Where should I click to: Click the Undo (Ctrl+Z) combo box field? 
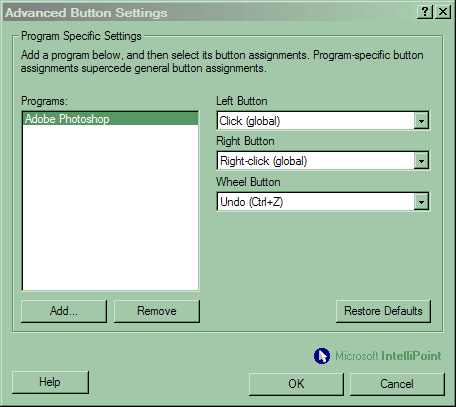click(x=323, y=202)
